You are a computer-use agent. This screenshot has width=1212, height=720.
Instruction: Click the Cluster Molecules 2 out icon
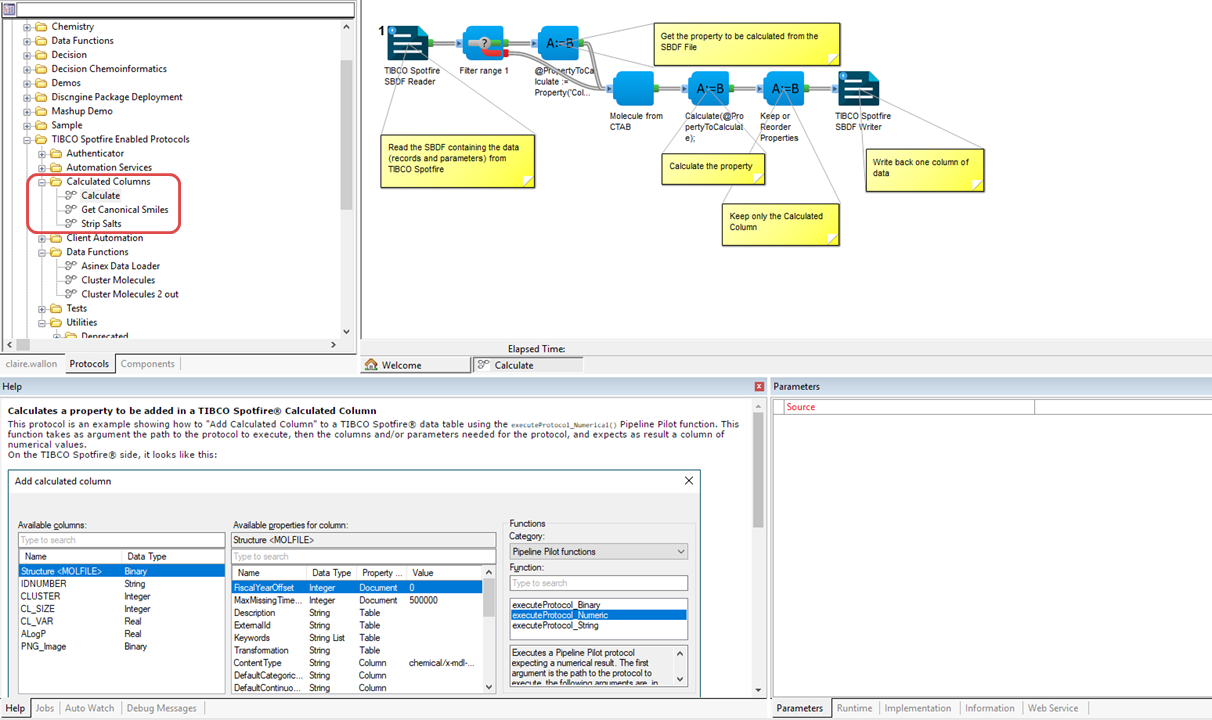coord(70,294)
